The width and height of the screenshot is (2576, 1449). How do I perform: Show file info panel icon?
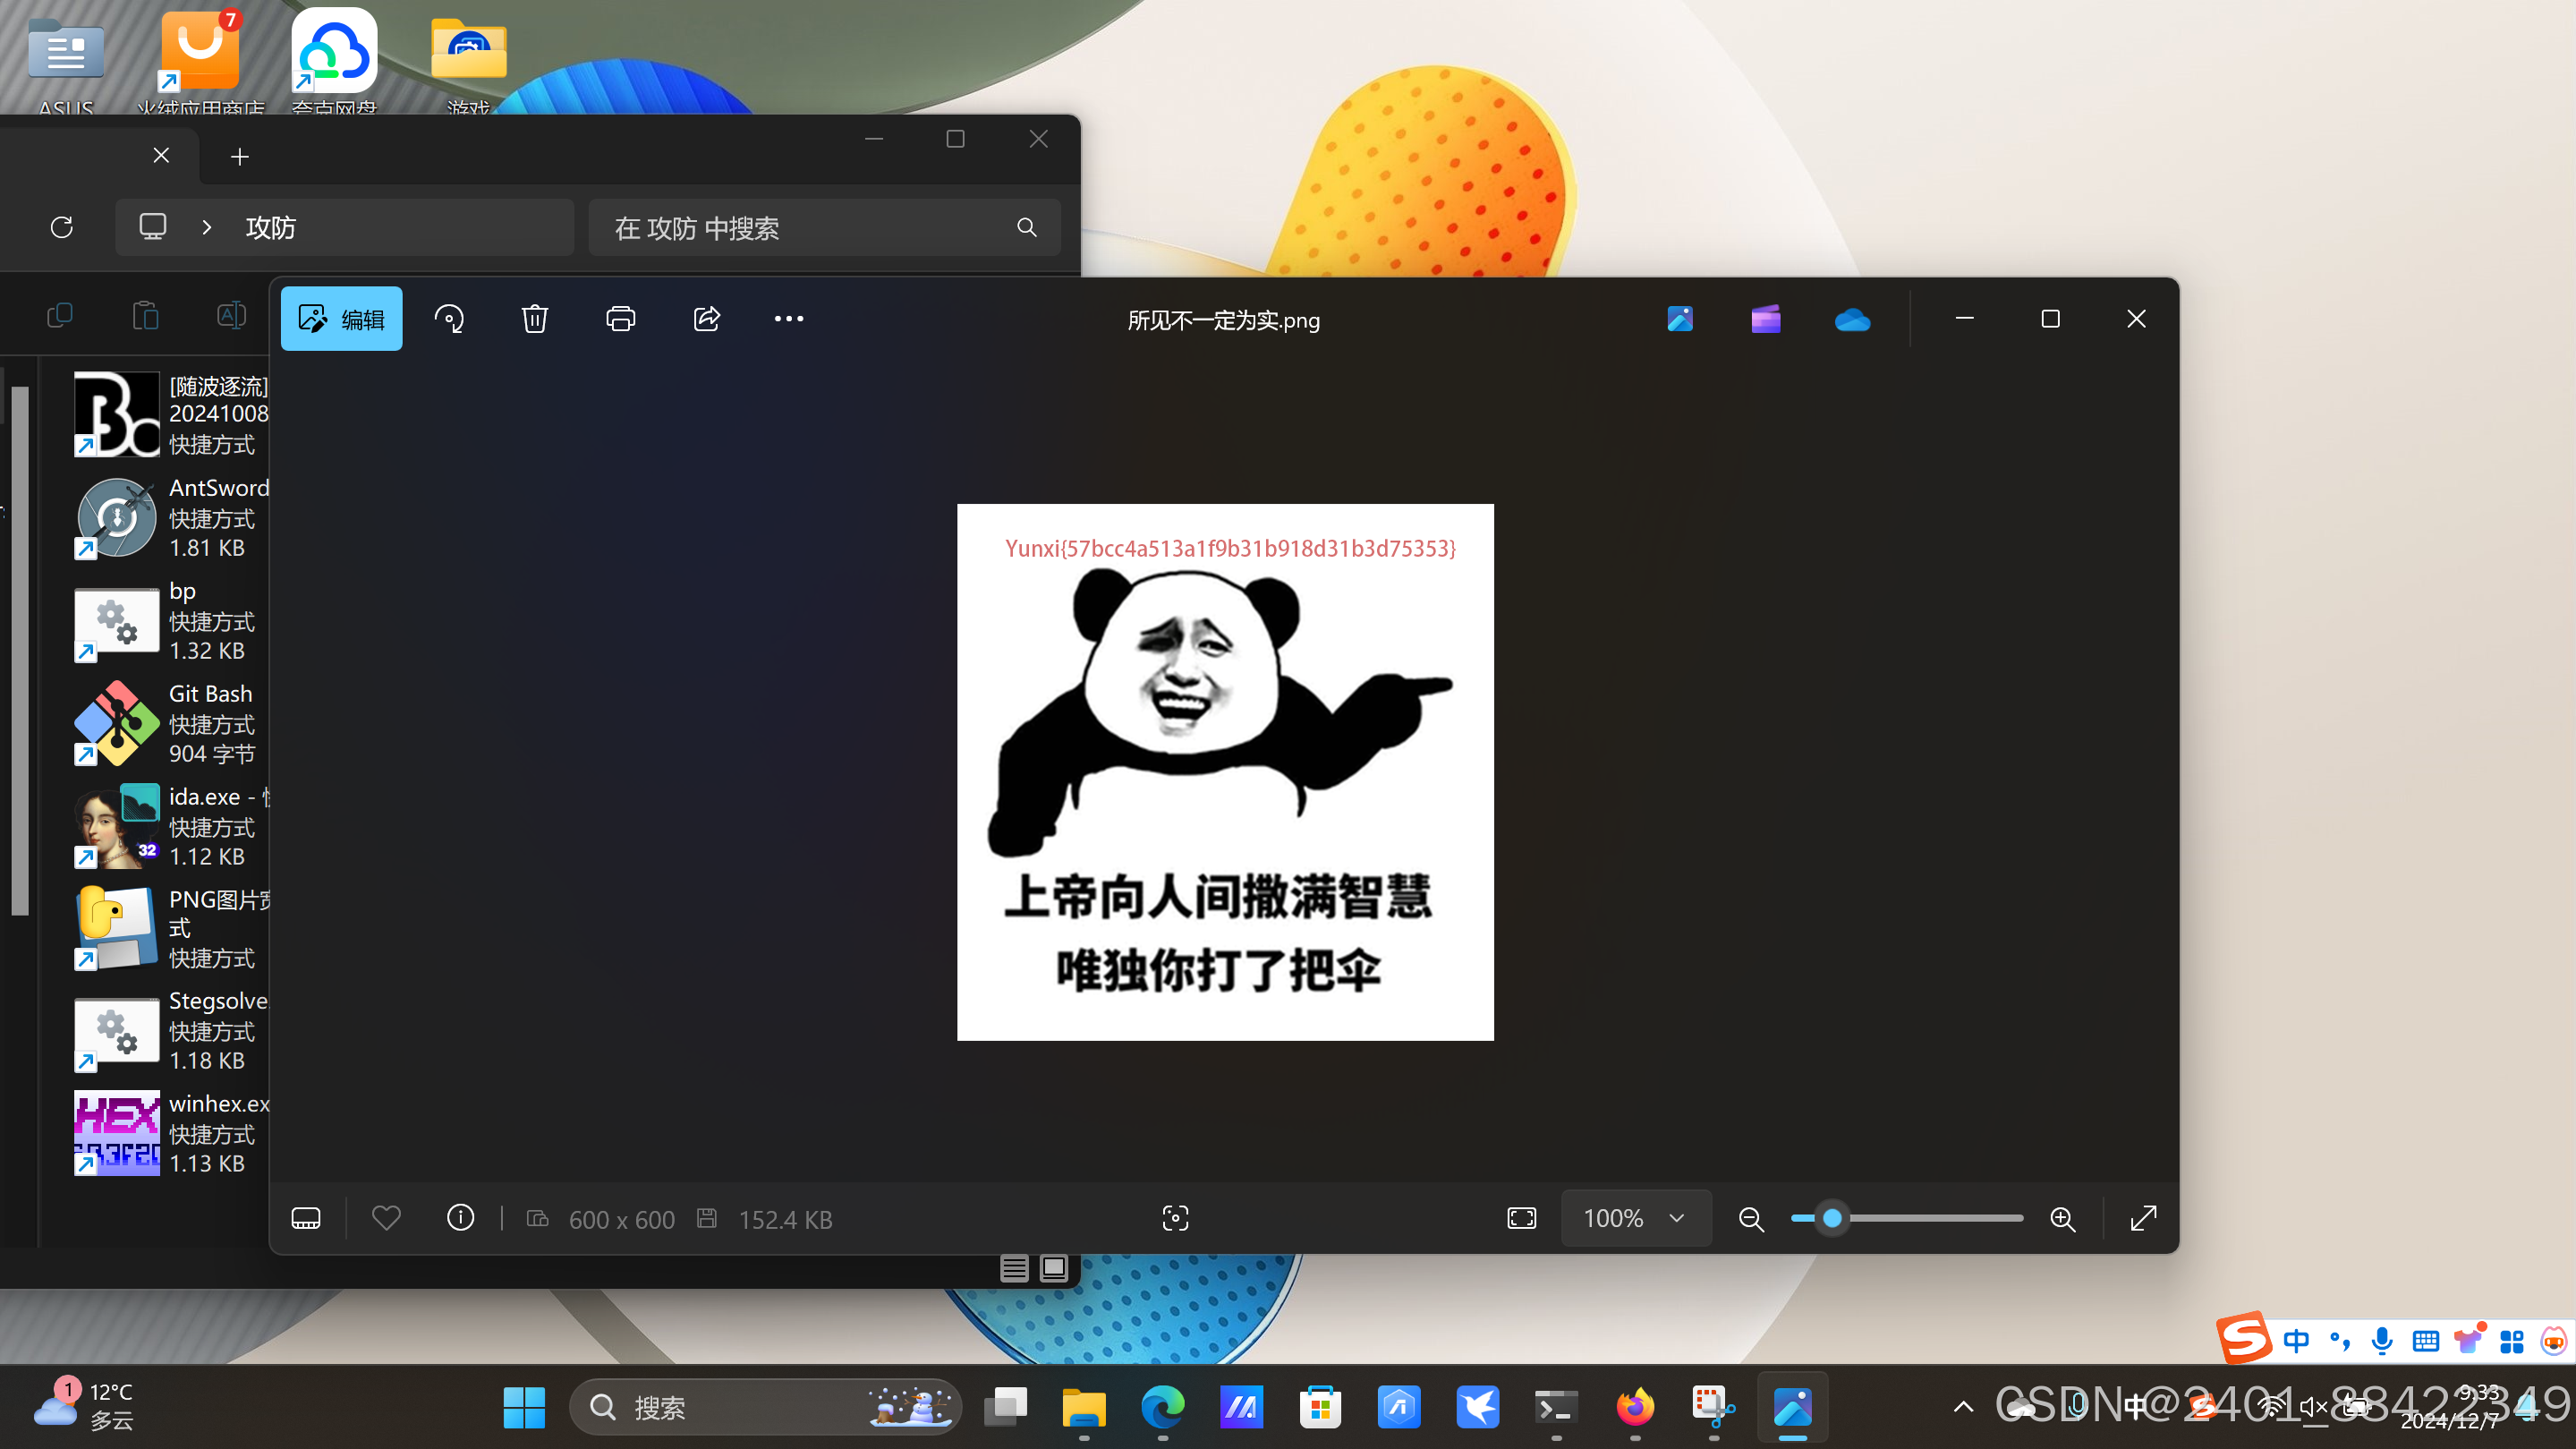tap(460, 1217)
